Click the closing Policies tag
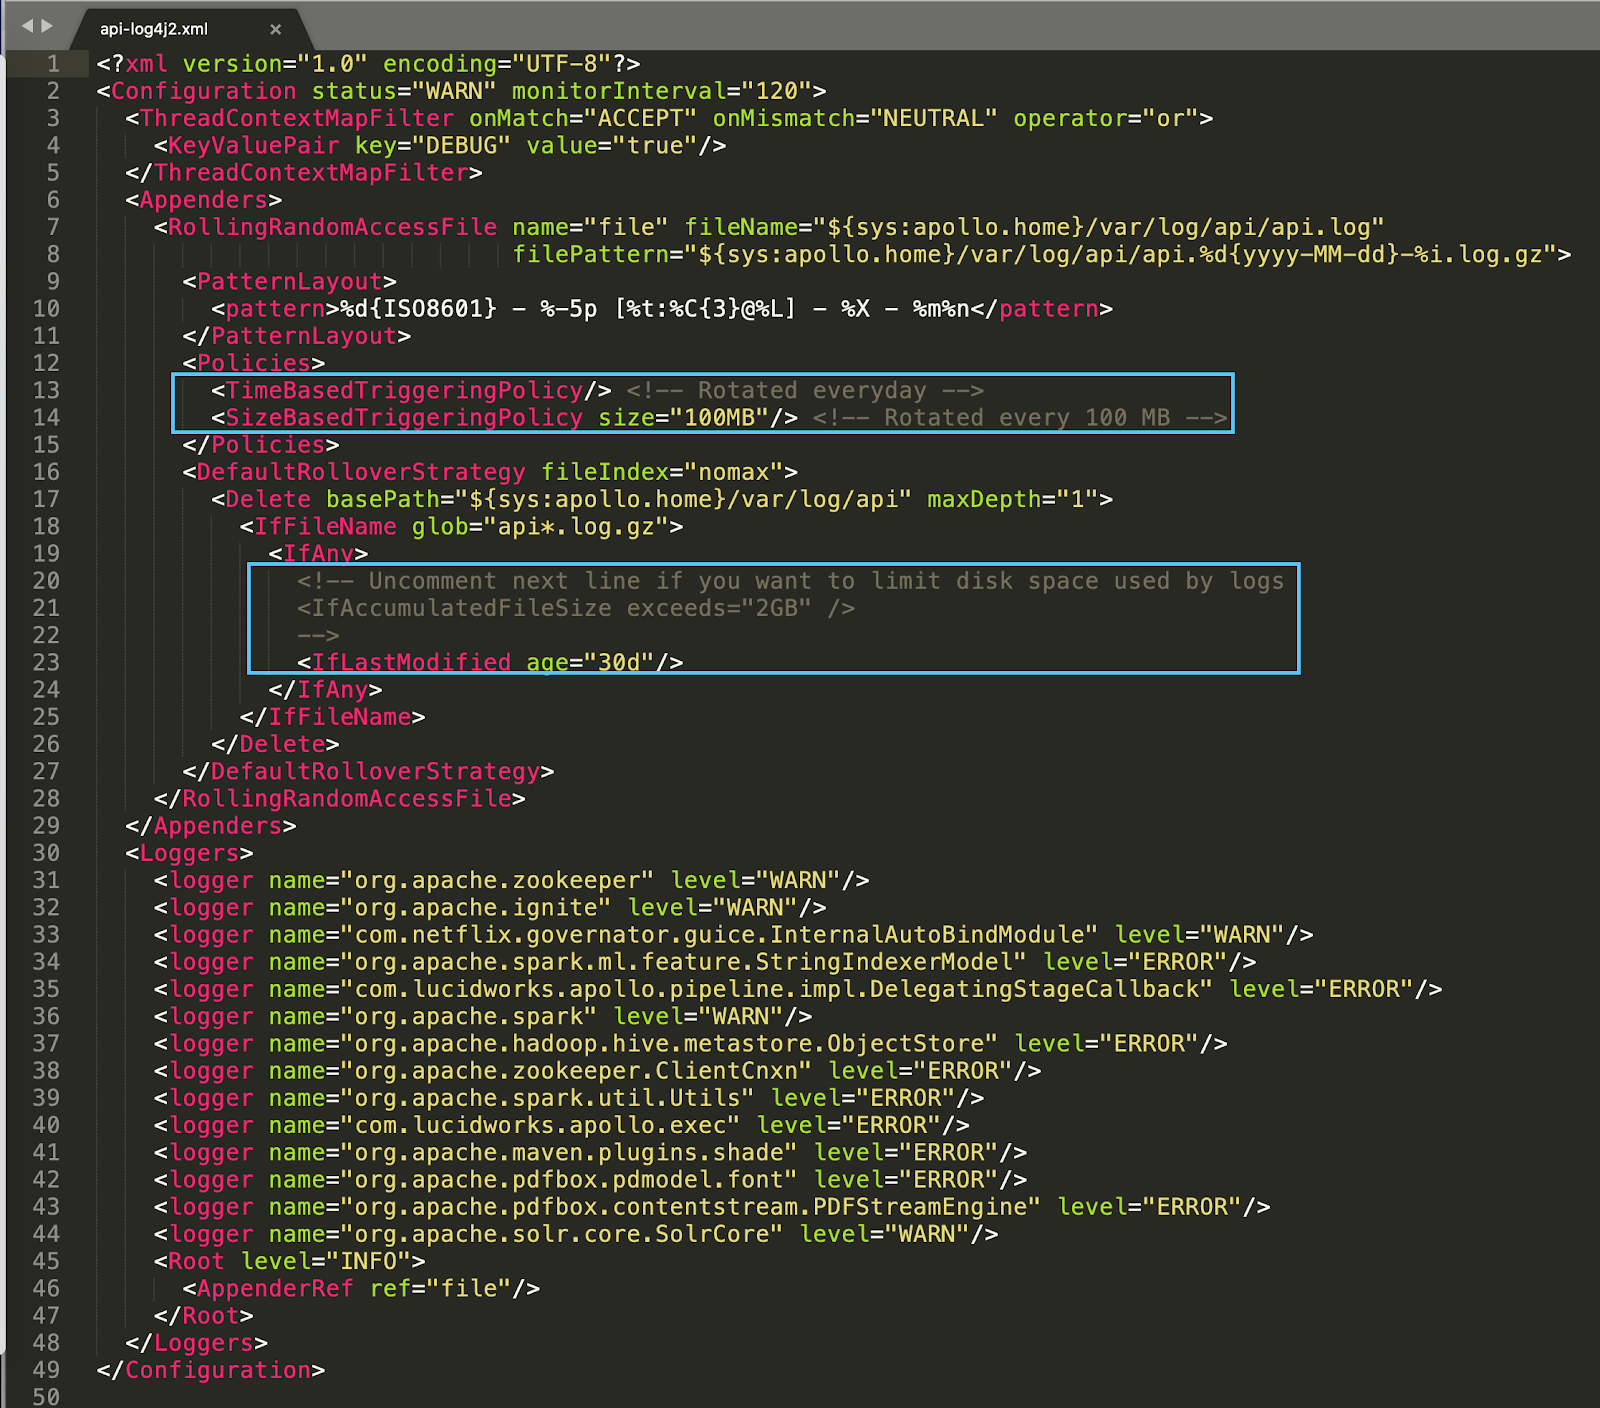Screen dimensions: 1600x1408 pos(261,445)
